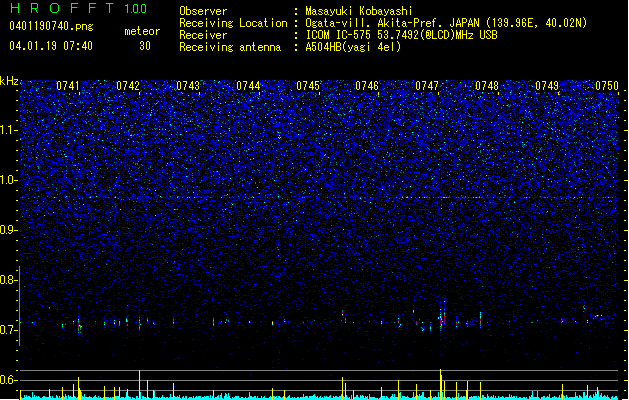This screenshot has height=400, width=629.
Task: Click the tallest yellow intensity spike near 0747
Action: pos(441,384)
